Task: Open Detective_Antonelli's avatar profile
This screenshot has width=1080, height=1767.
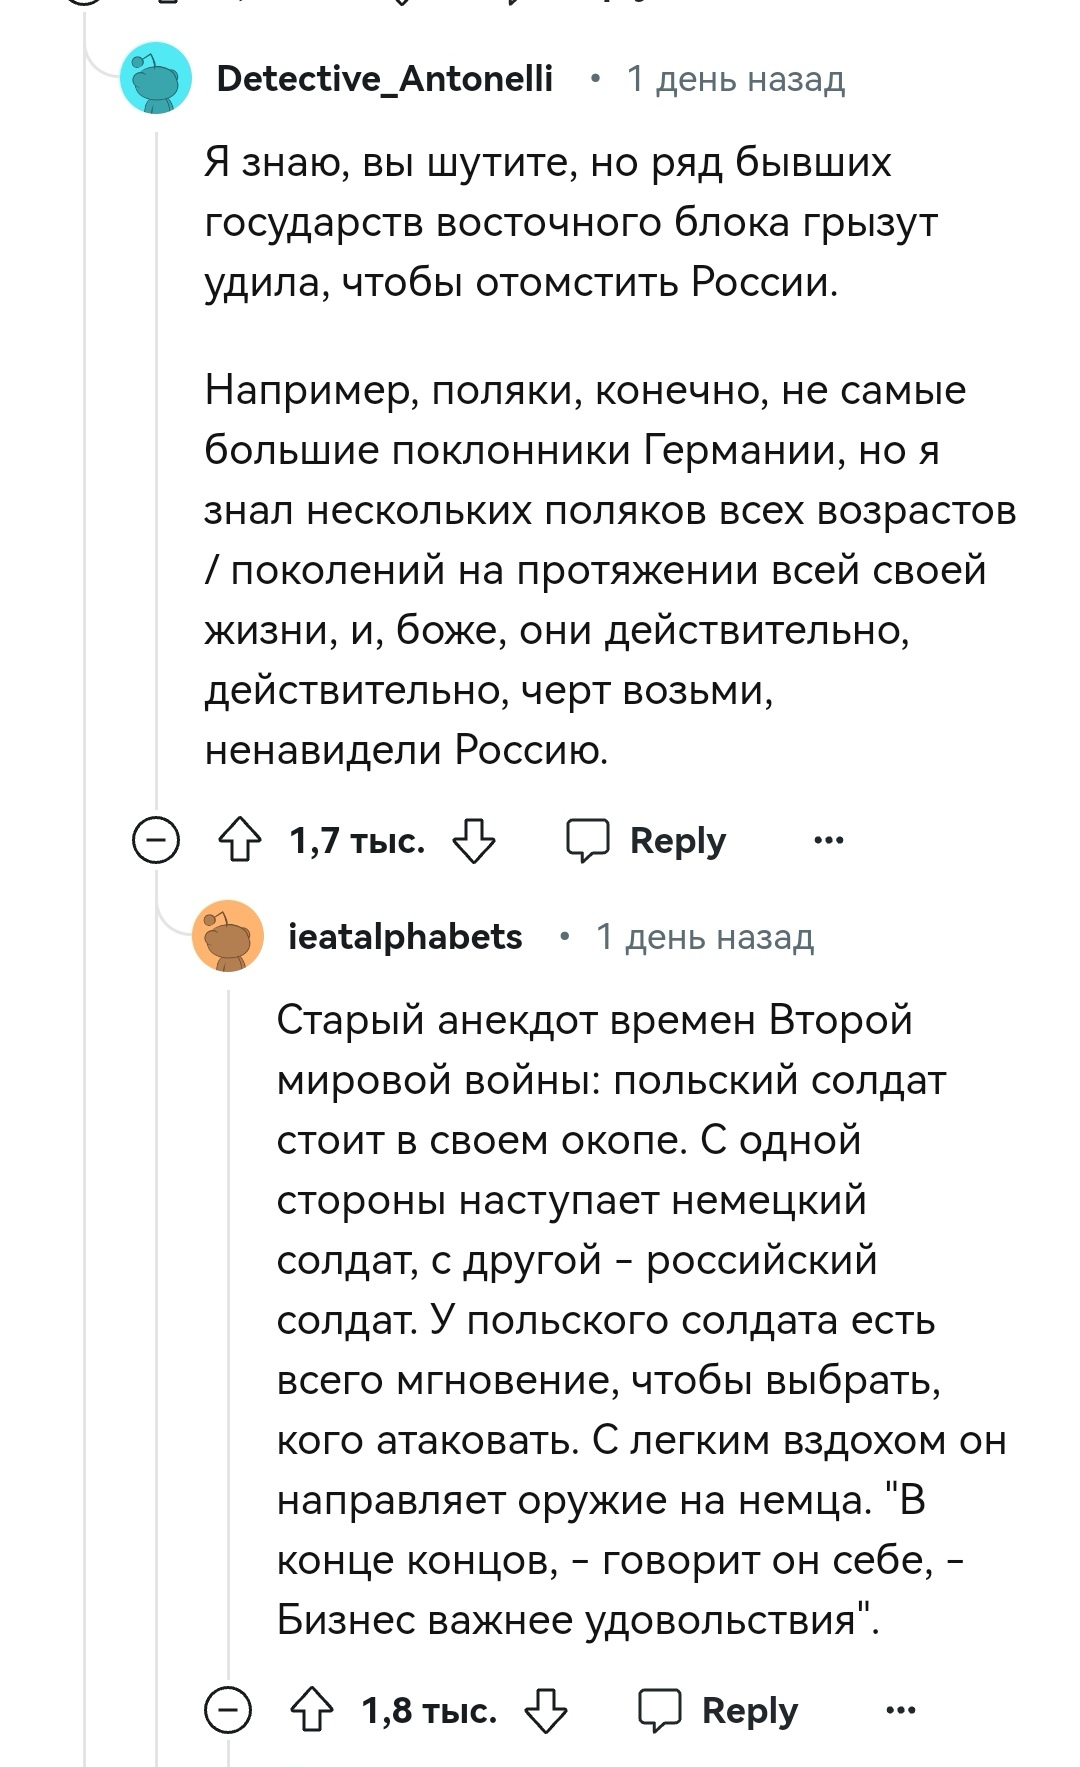Action: (156, 78)
